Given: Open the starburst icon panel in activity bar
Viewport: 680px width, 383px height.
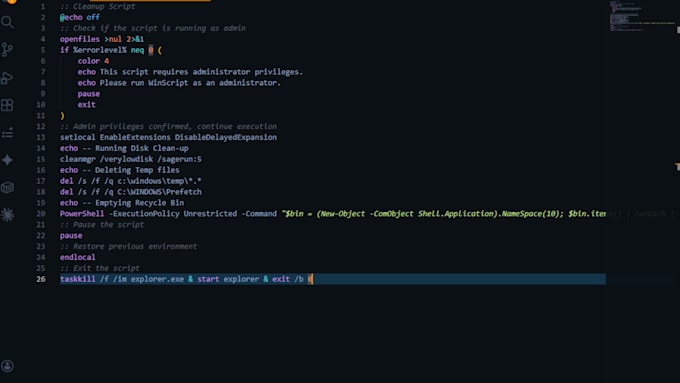Looking at the screenshot, I should coord(7,215).
